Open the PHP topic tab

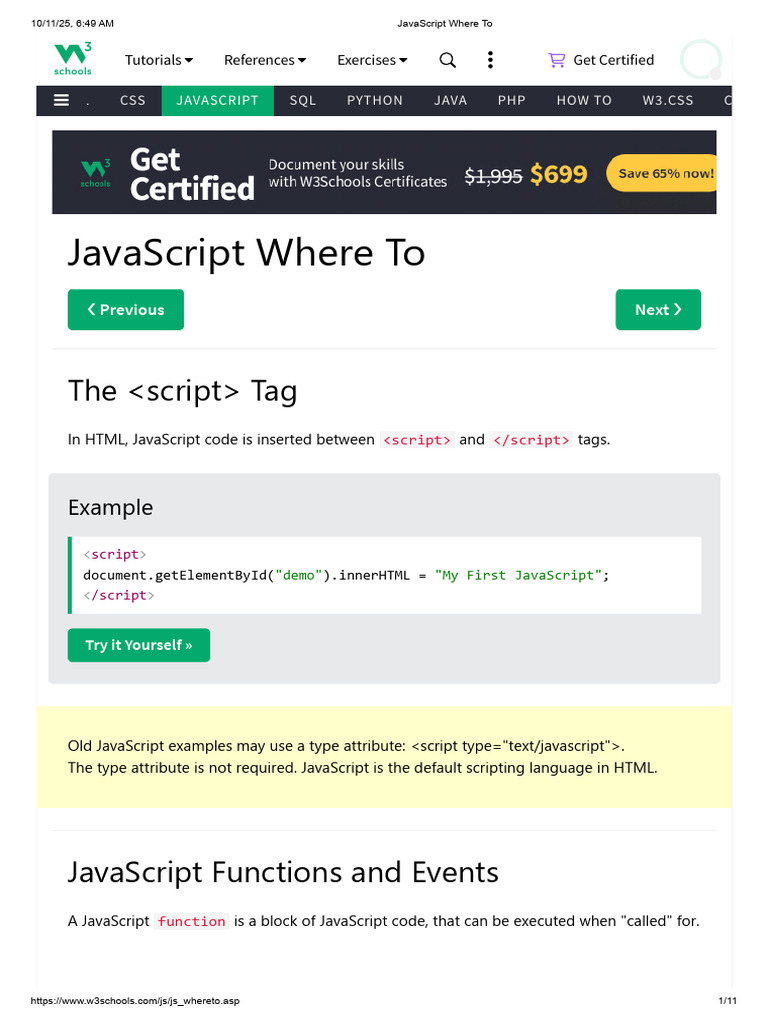click(x=511, y=101)
